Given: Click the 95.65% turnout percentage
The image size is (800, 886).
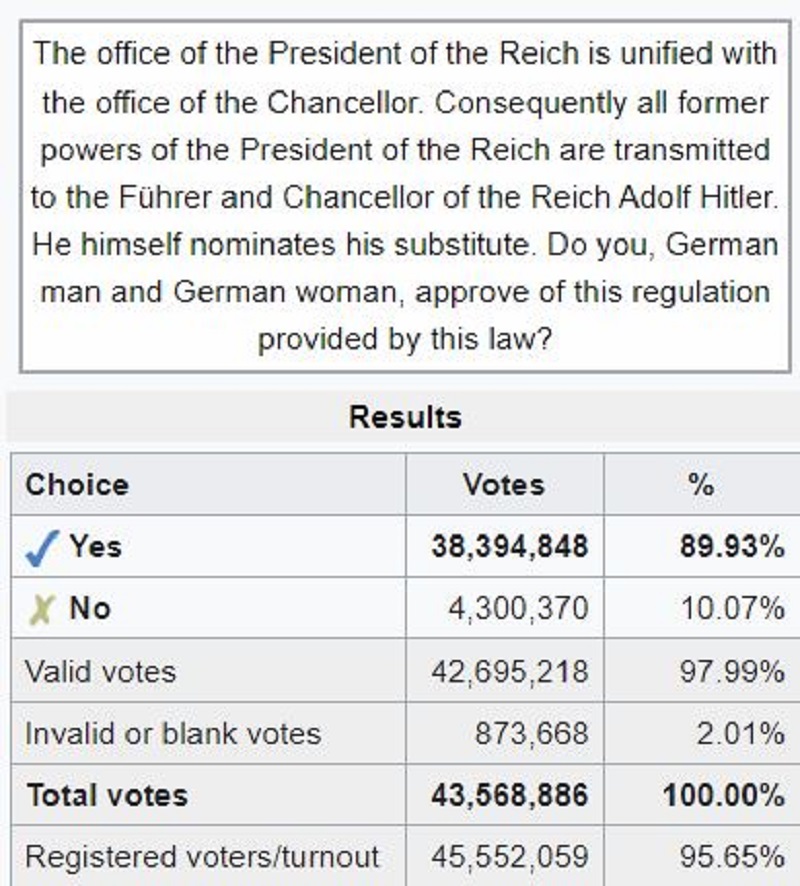Looking at the screenshot, I should tap(734, 857).
